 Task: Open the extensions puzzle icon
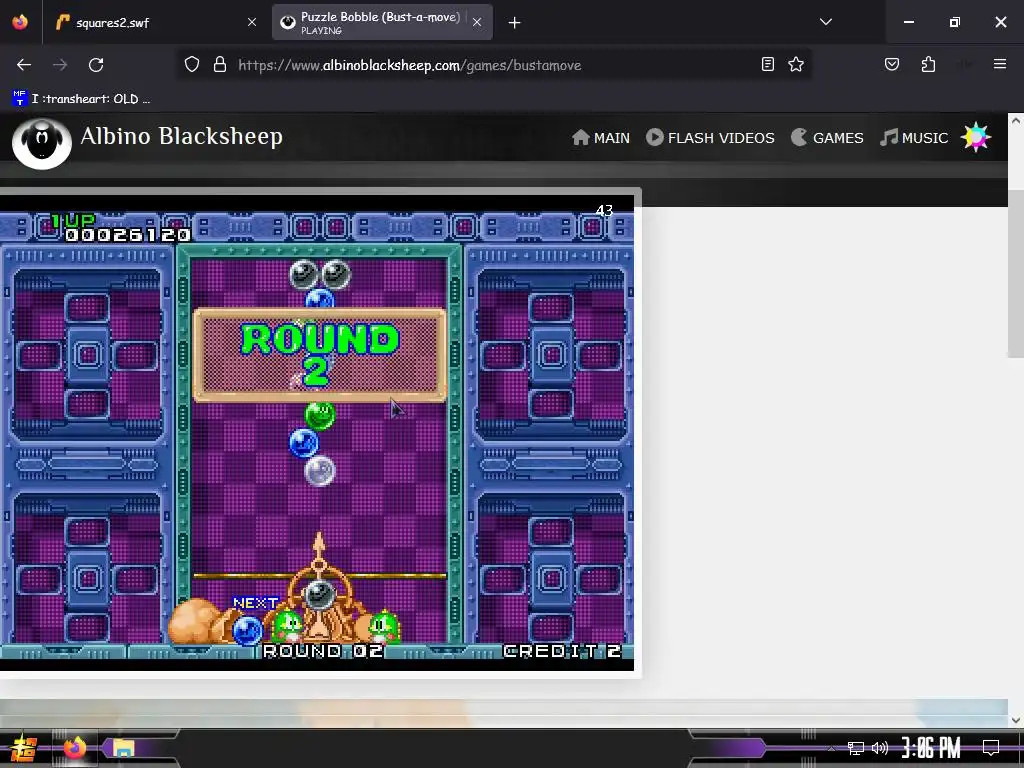(x=928, y=64)
